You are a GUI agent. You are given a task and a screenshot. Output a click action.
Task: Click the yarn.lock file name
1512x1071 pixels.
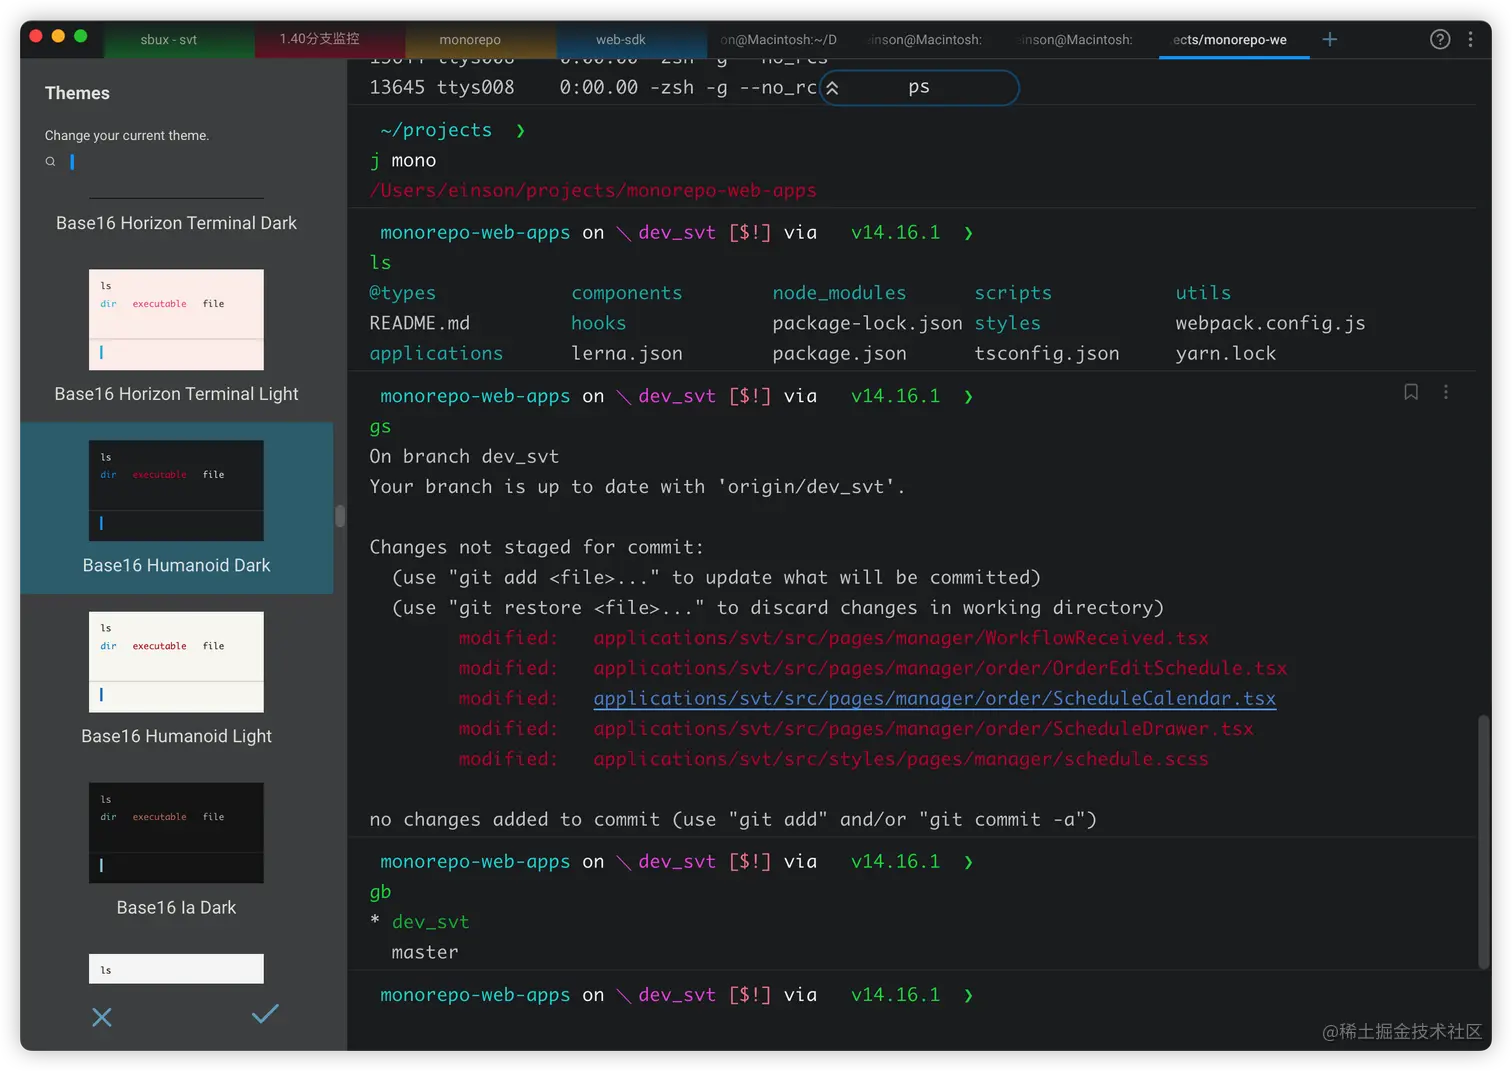pos(1226,353)
